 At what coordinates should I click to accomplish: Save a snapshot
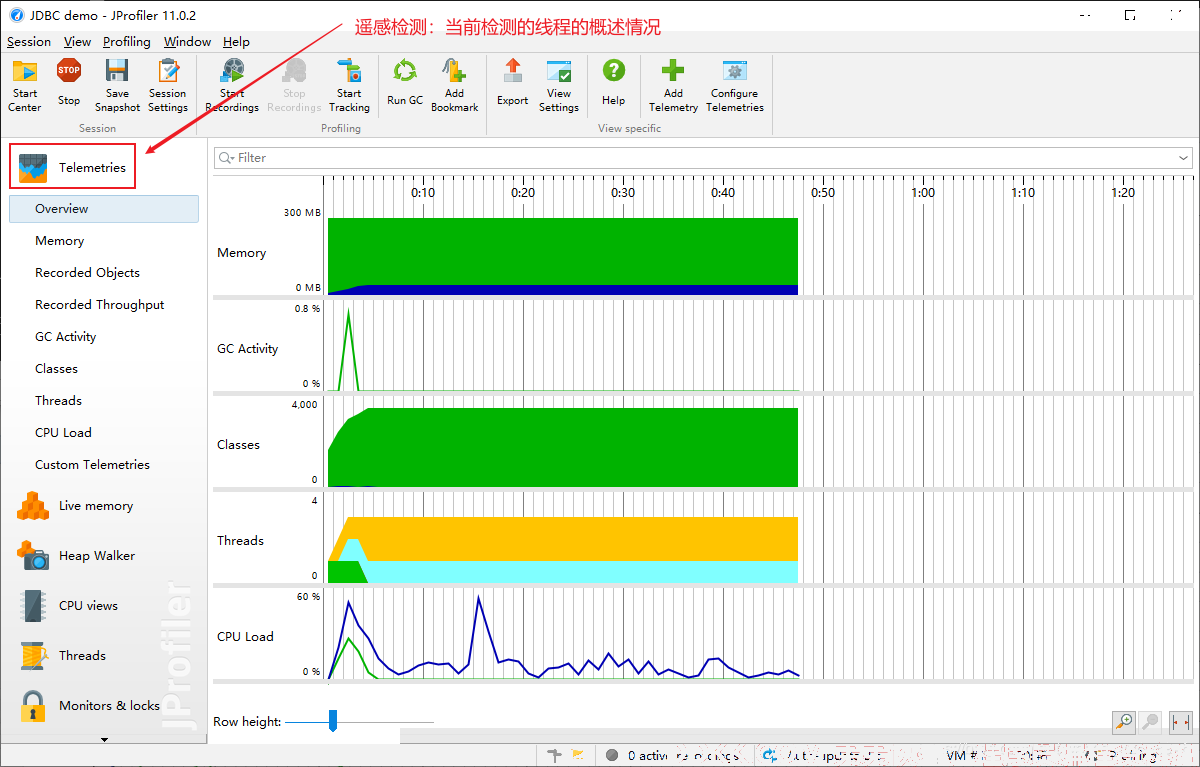coord(117,85)
